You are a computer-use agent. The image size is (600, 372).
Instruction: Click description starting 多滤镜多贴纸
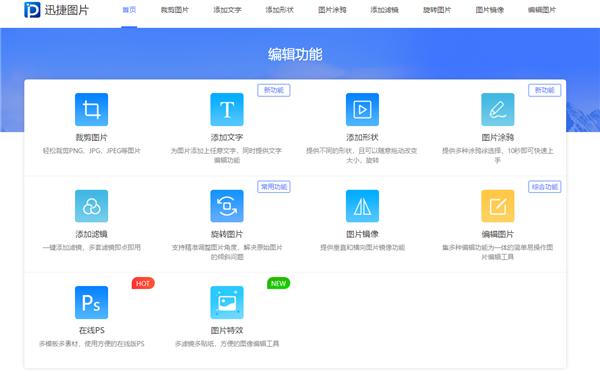click(x=227, y=344)
